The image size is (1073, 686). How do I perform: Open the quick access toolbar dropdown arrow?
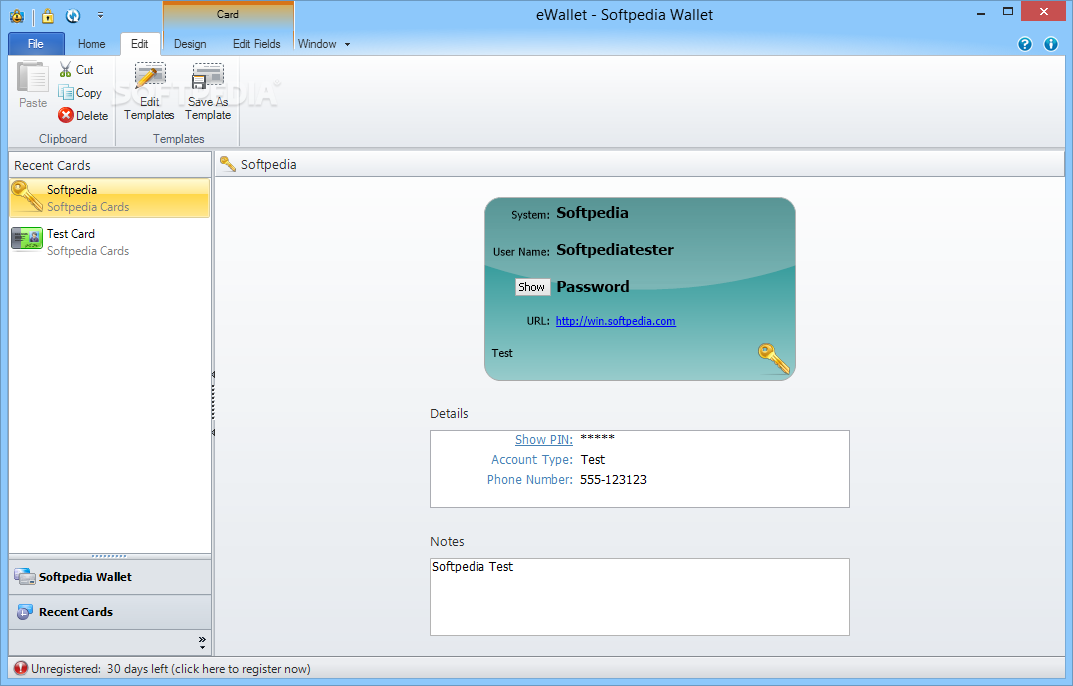(101, 15)
